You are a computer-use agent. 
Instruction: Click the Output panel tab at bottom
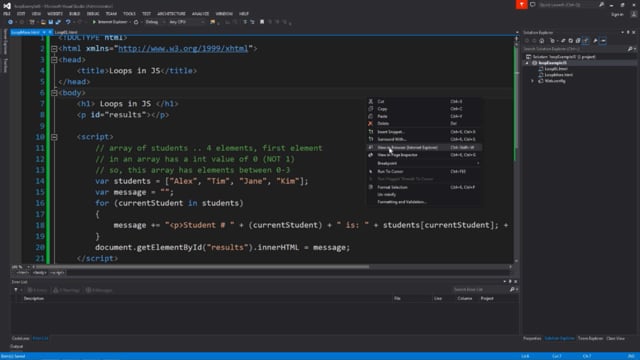pos(17,347)
